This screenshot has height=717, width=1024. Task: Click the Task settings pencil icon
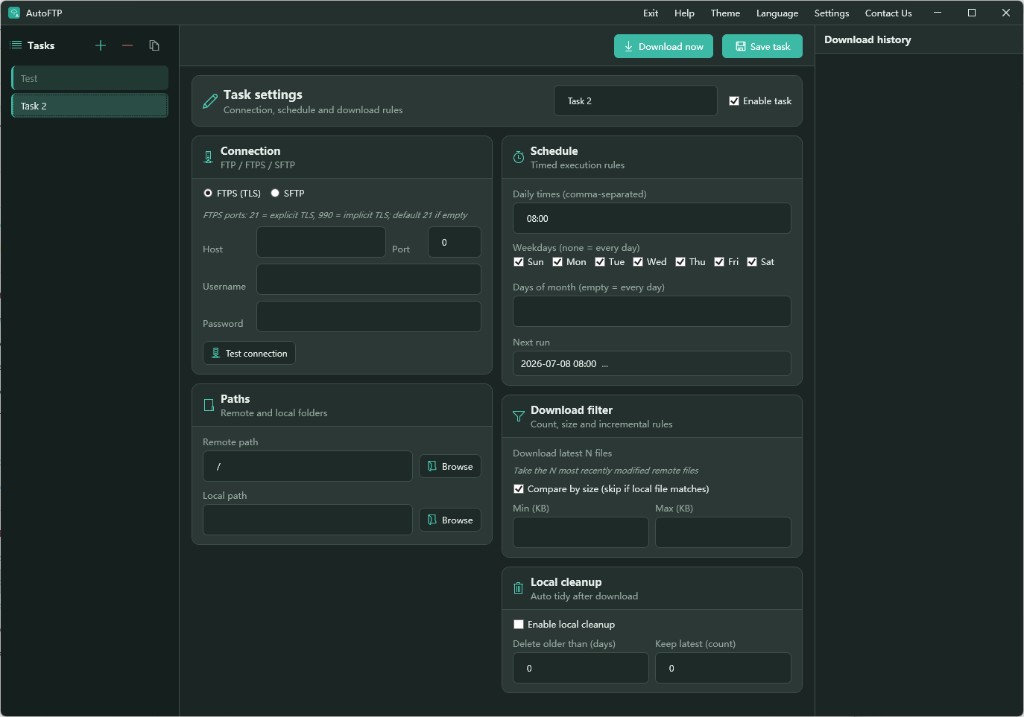tap(210, 101)
